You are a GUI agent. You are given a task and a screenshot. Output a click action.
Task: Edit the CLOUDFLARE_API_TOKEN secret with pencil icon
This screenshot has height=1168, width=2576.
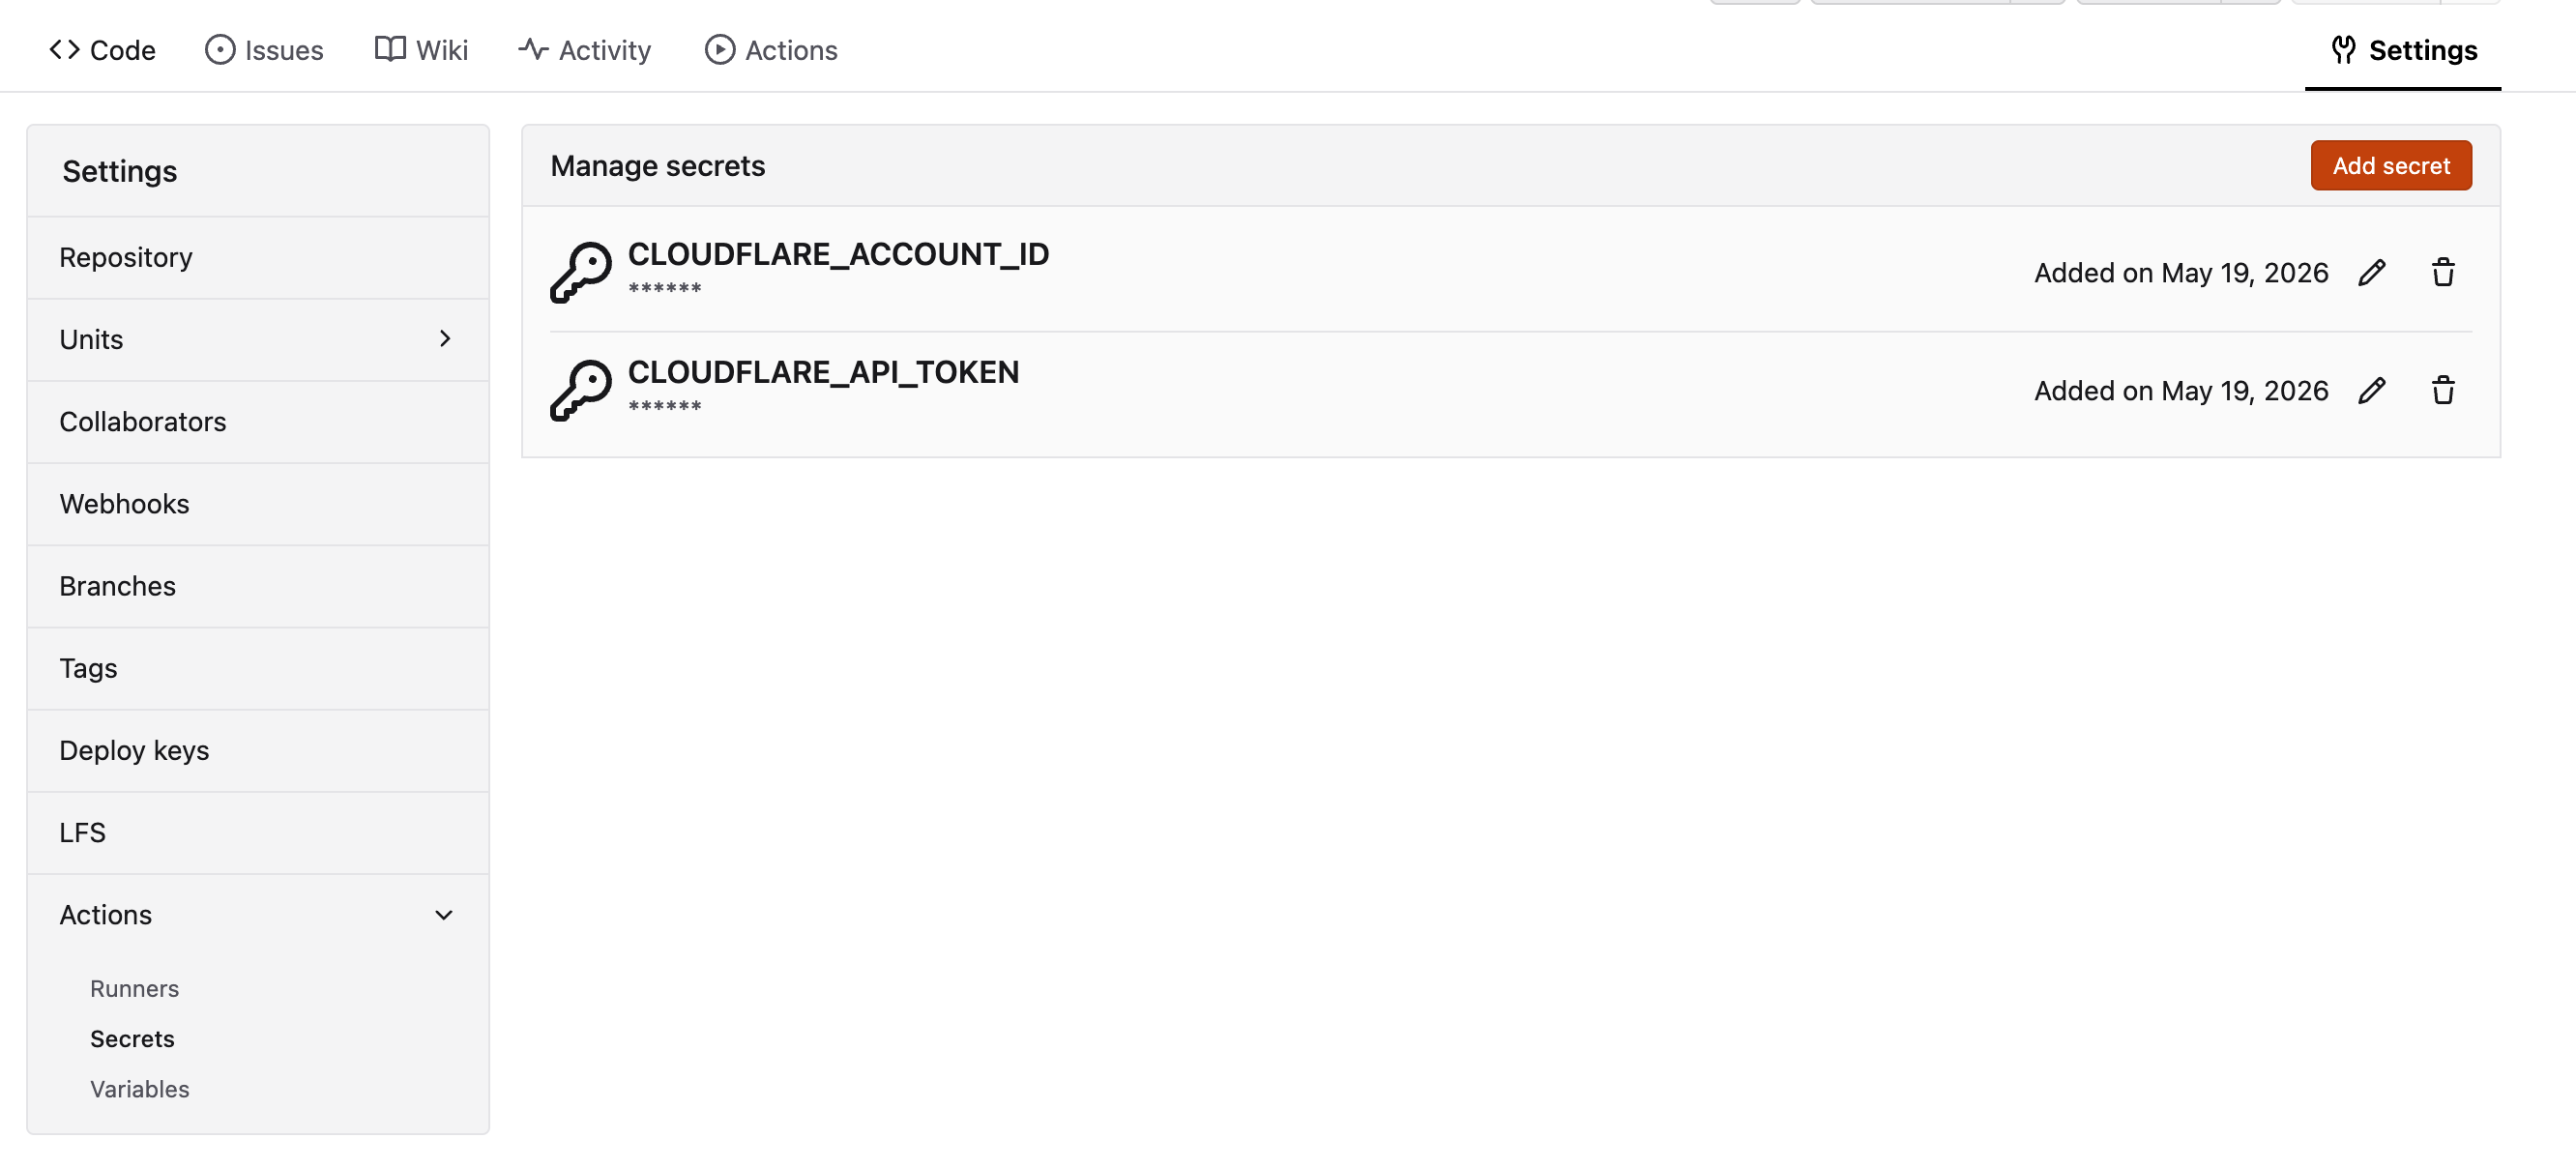(x=2372, y=391)
